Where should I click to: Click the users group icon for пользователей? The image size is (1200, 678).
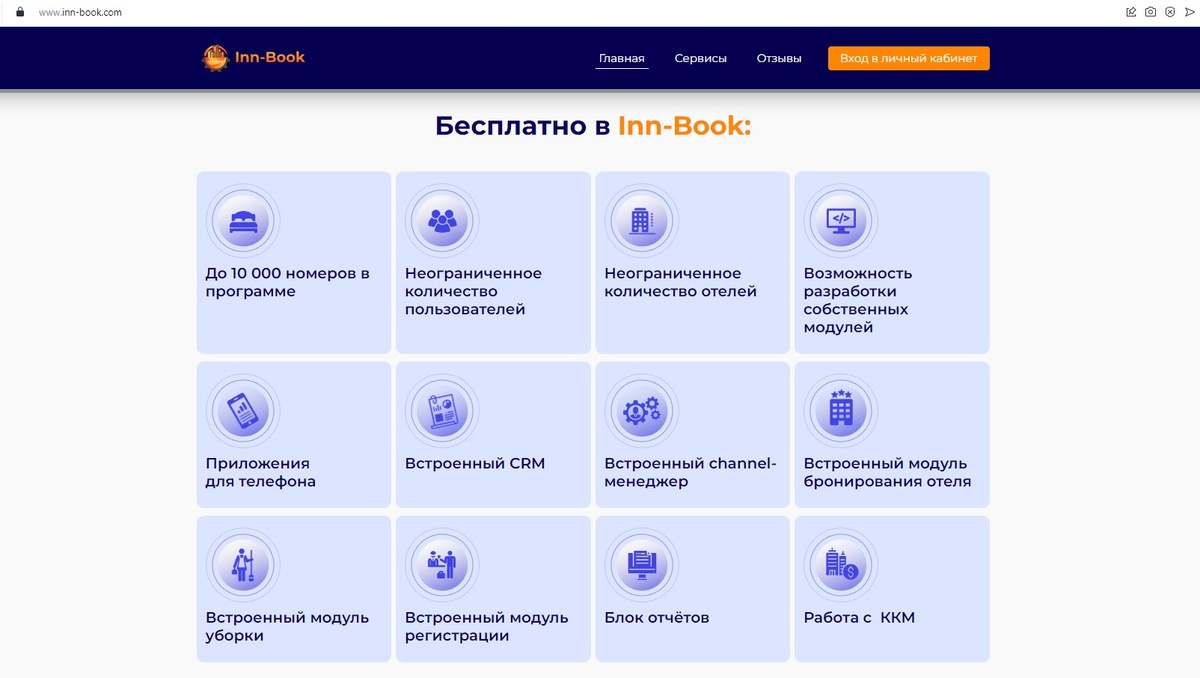click(442, 220)
